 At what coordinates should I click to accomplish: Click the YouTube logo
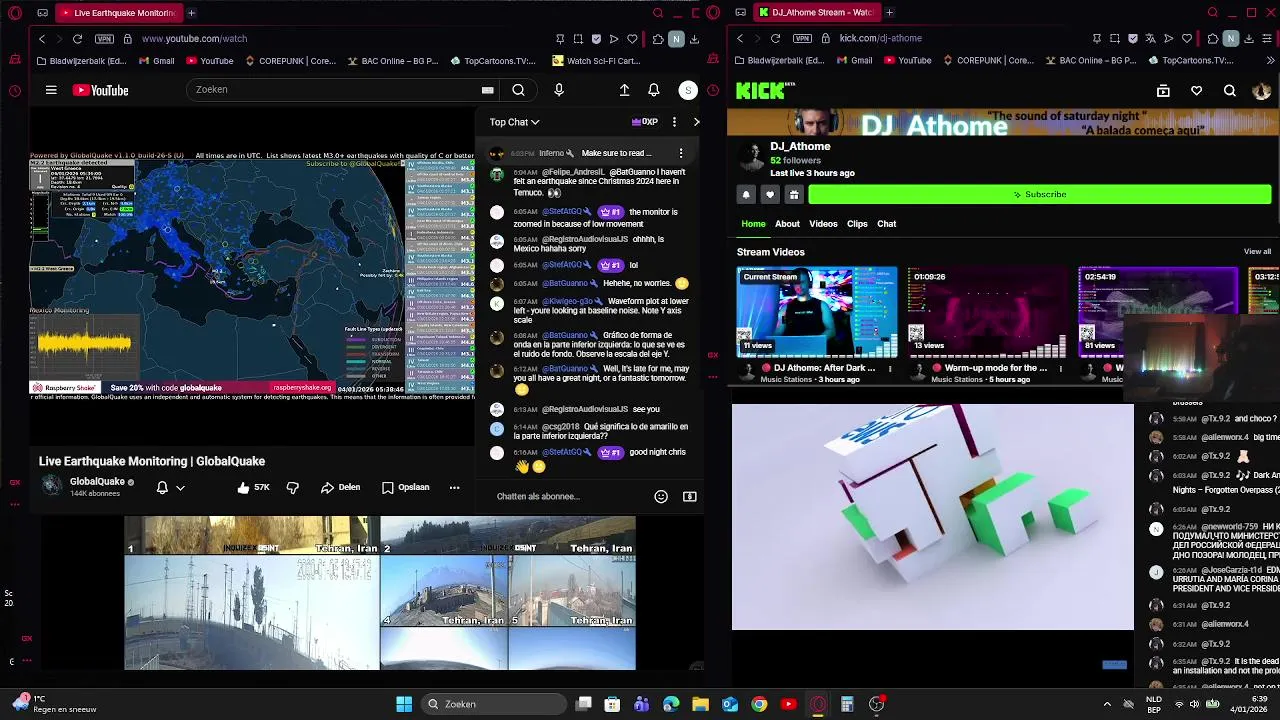[x=100, y=90]
